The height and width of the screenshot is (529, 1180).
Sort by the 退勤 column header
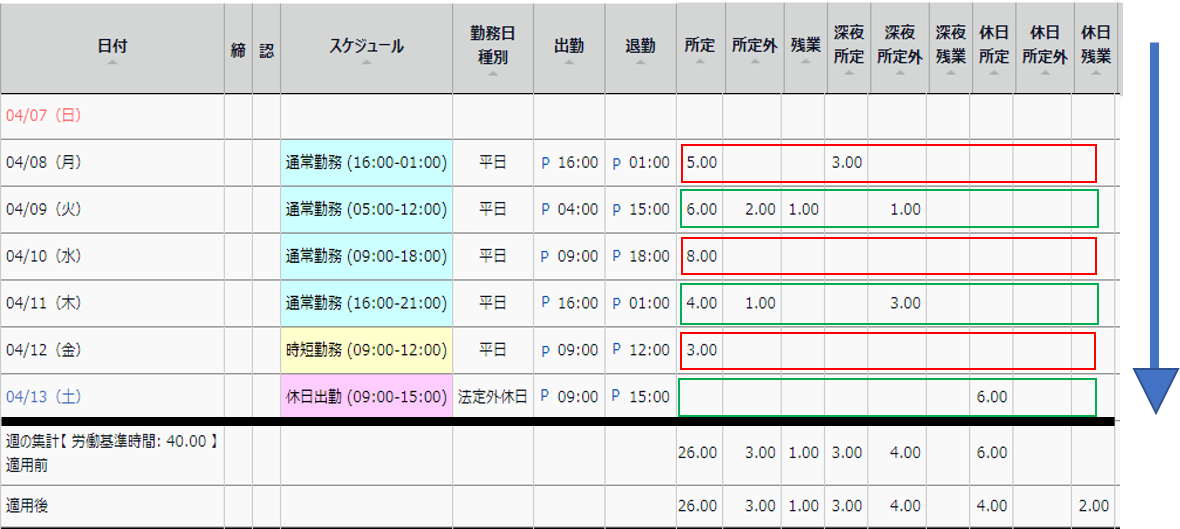tap(640, 47)
